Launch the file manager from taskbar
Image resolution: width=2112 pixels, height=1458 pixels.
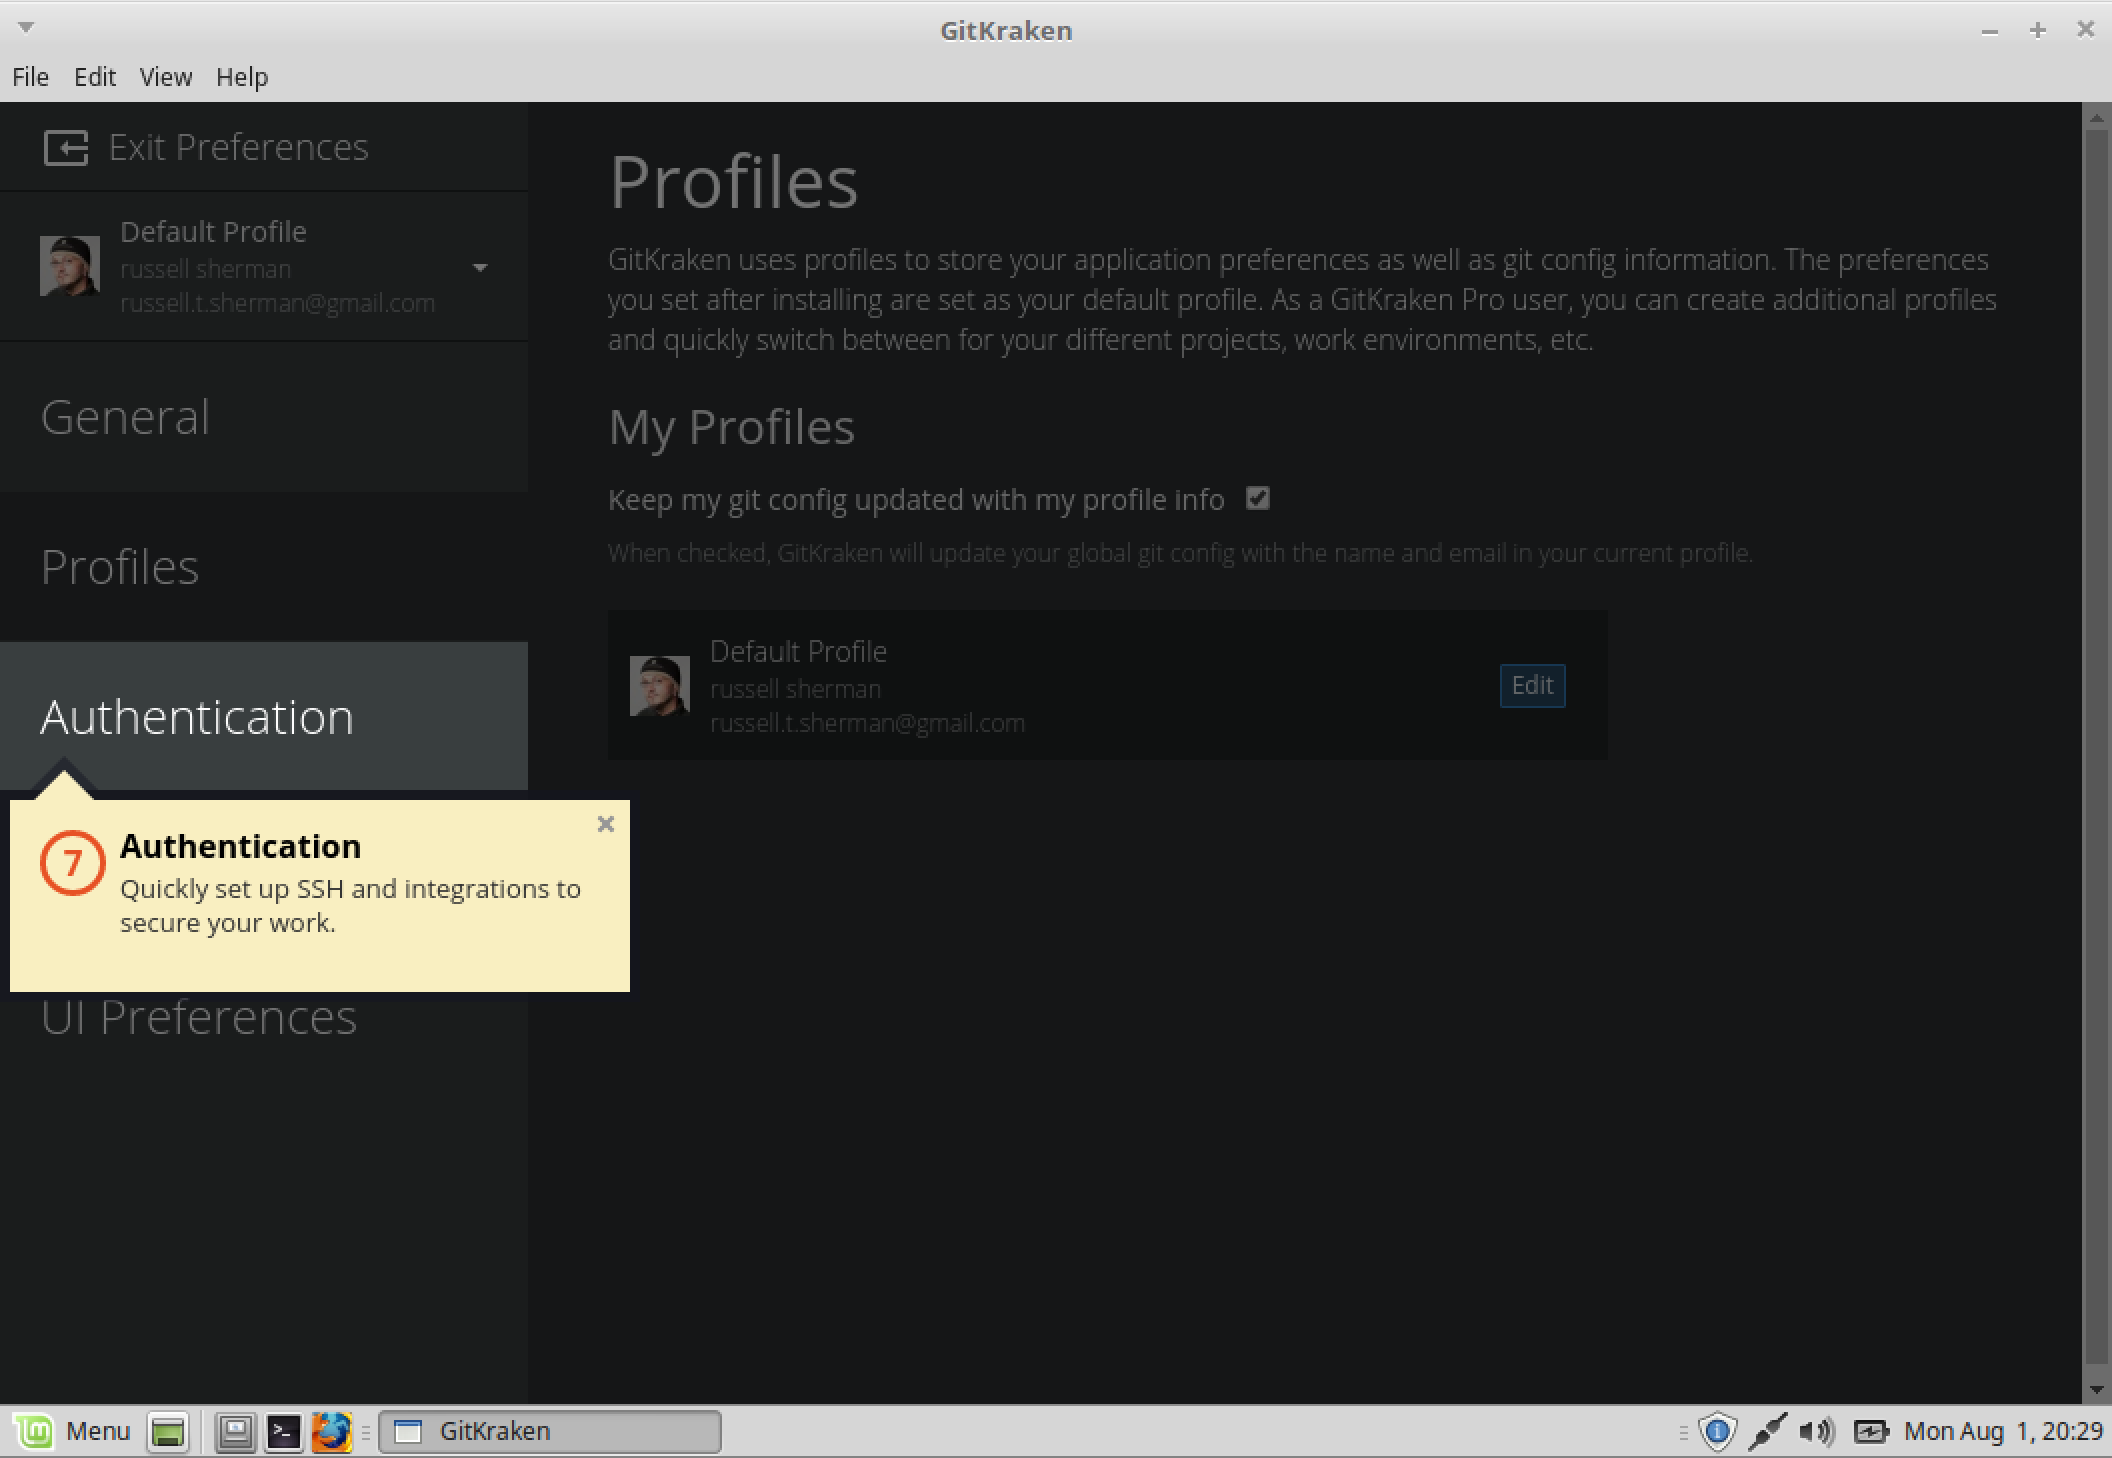coord(236,1432)
